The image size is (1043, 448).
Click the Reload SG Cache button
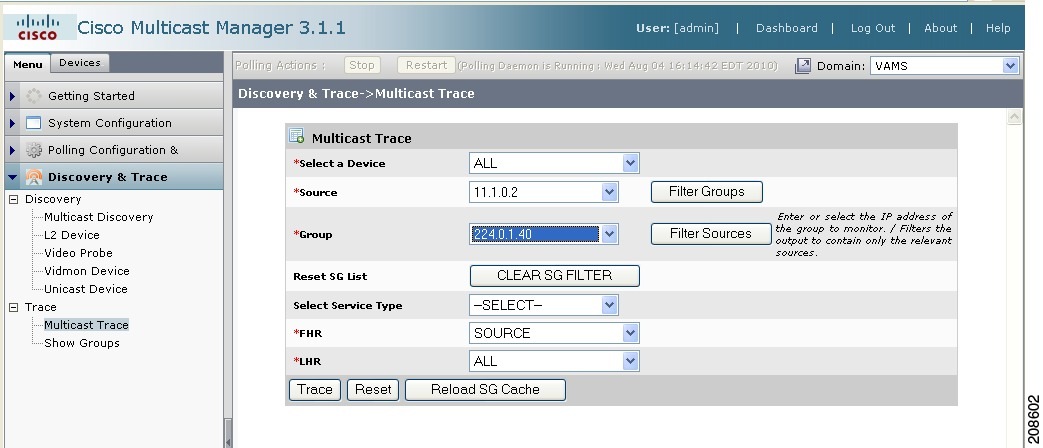coord(485,390)
